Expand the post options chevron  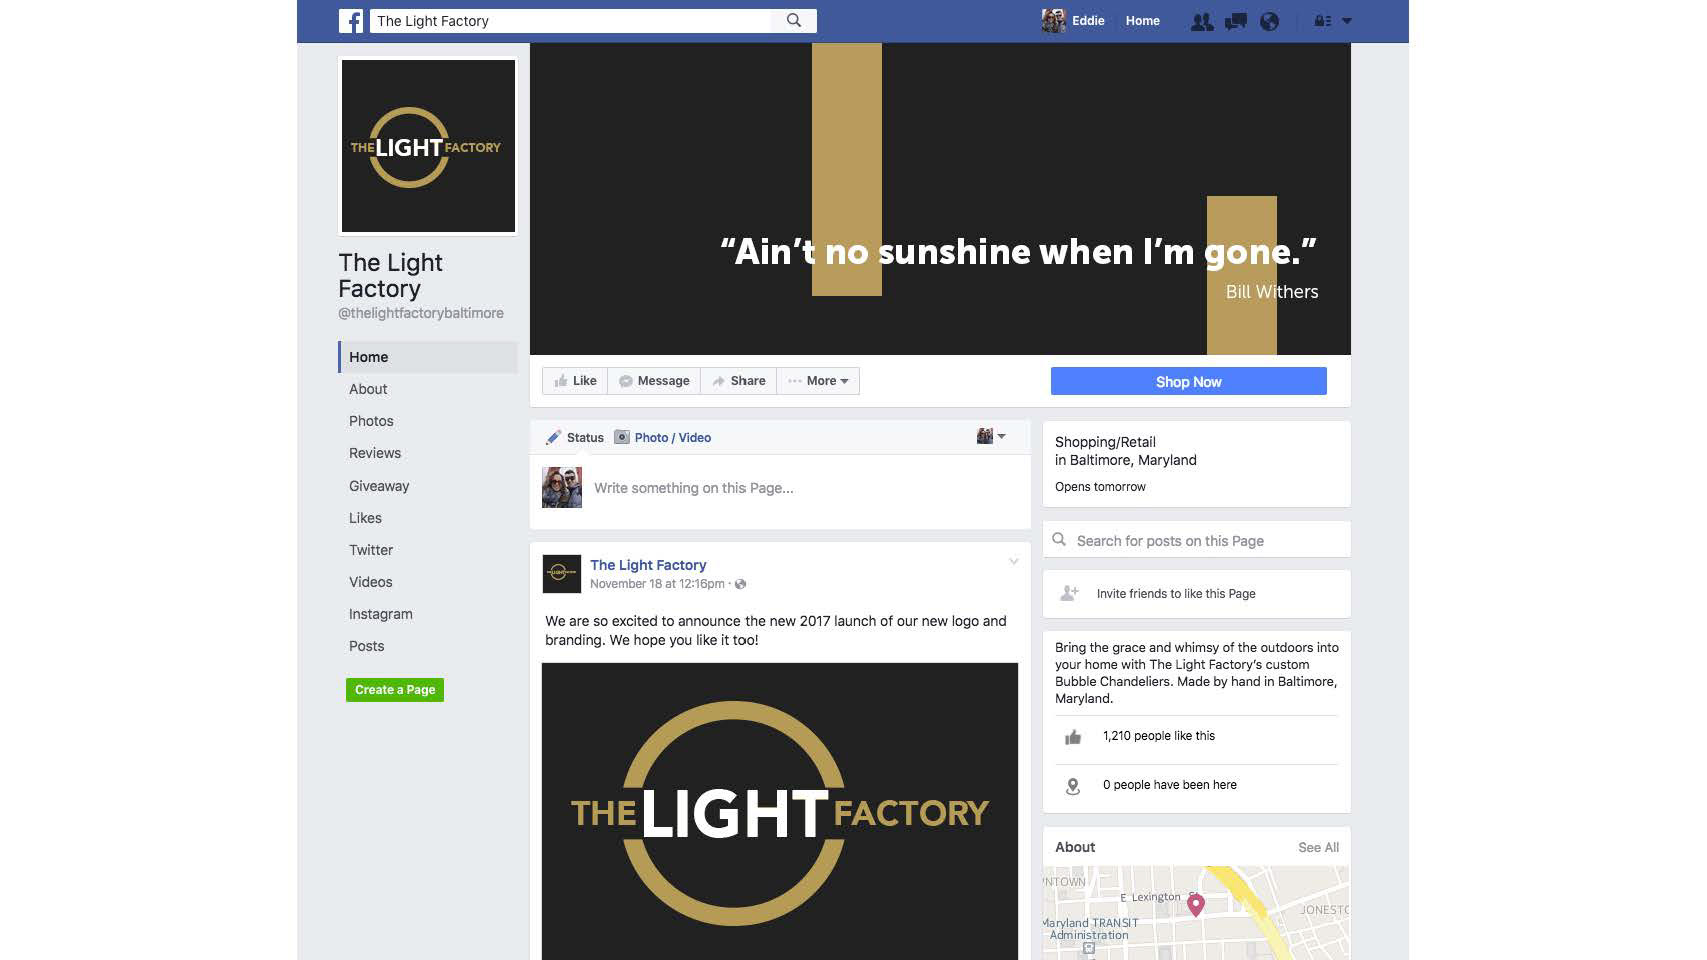click(x=1013, y=562)
